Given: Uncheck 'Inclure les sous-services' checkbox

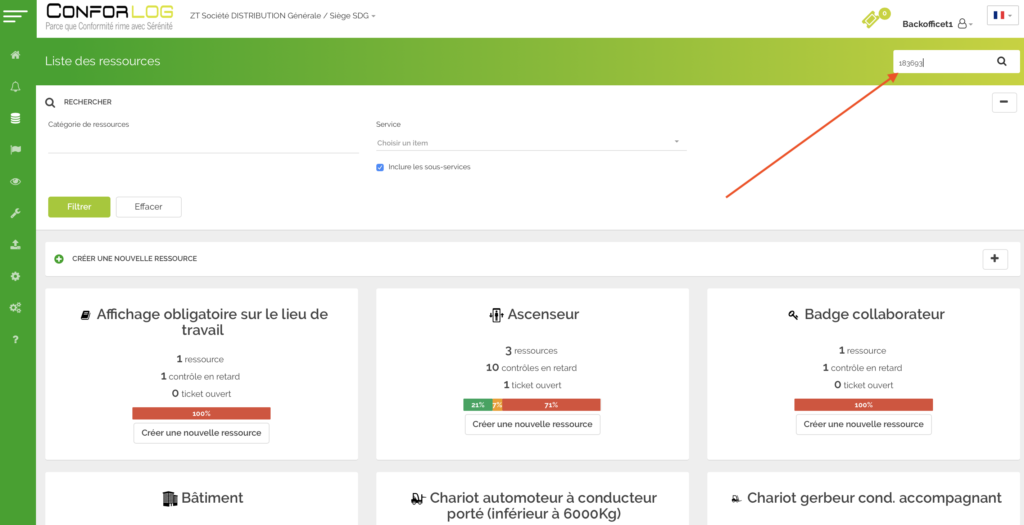Looking at the screenshot, I should (380, 167).
